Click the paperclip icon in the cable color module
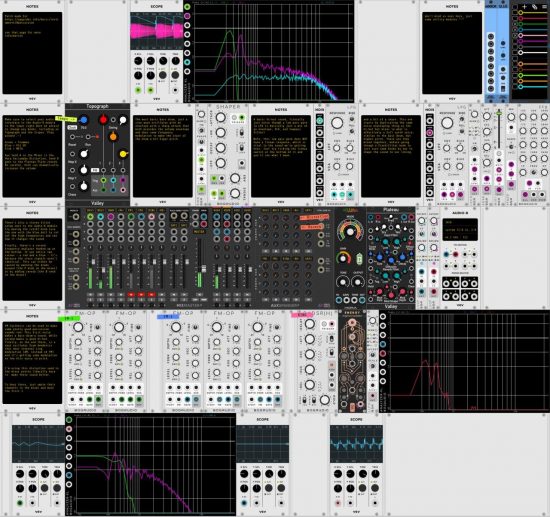The image size is (550, 517). 534,6
